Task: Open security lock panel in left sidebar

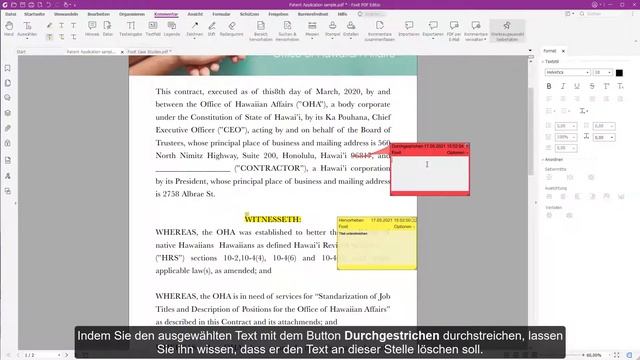Action: point(8,143)
